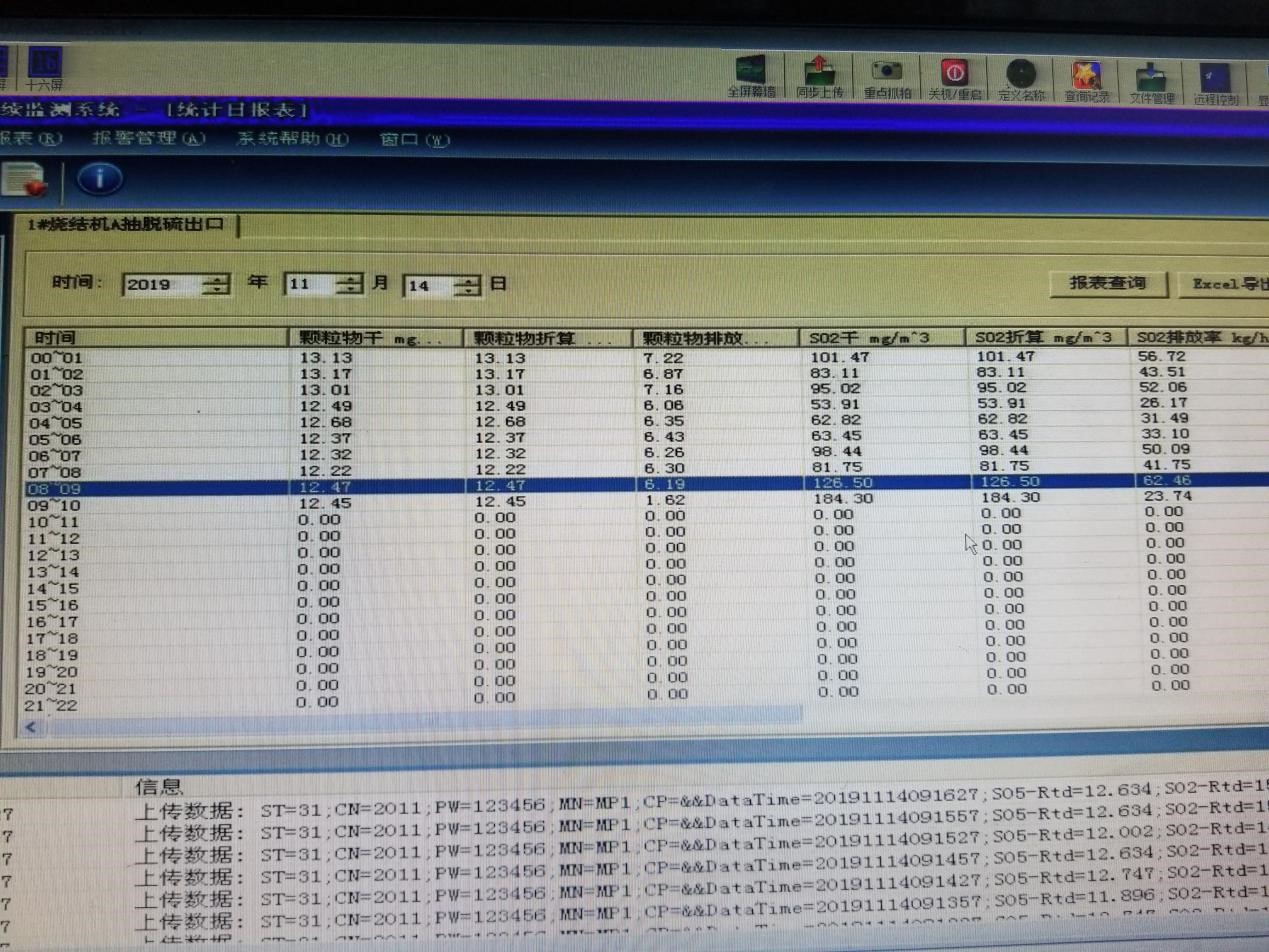Click the 全屏幕墙 full-screen wall icon

[x=756, y=73]
